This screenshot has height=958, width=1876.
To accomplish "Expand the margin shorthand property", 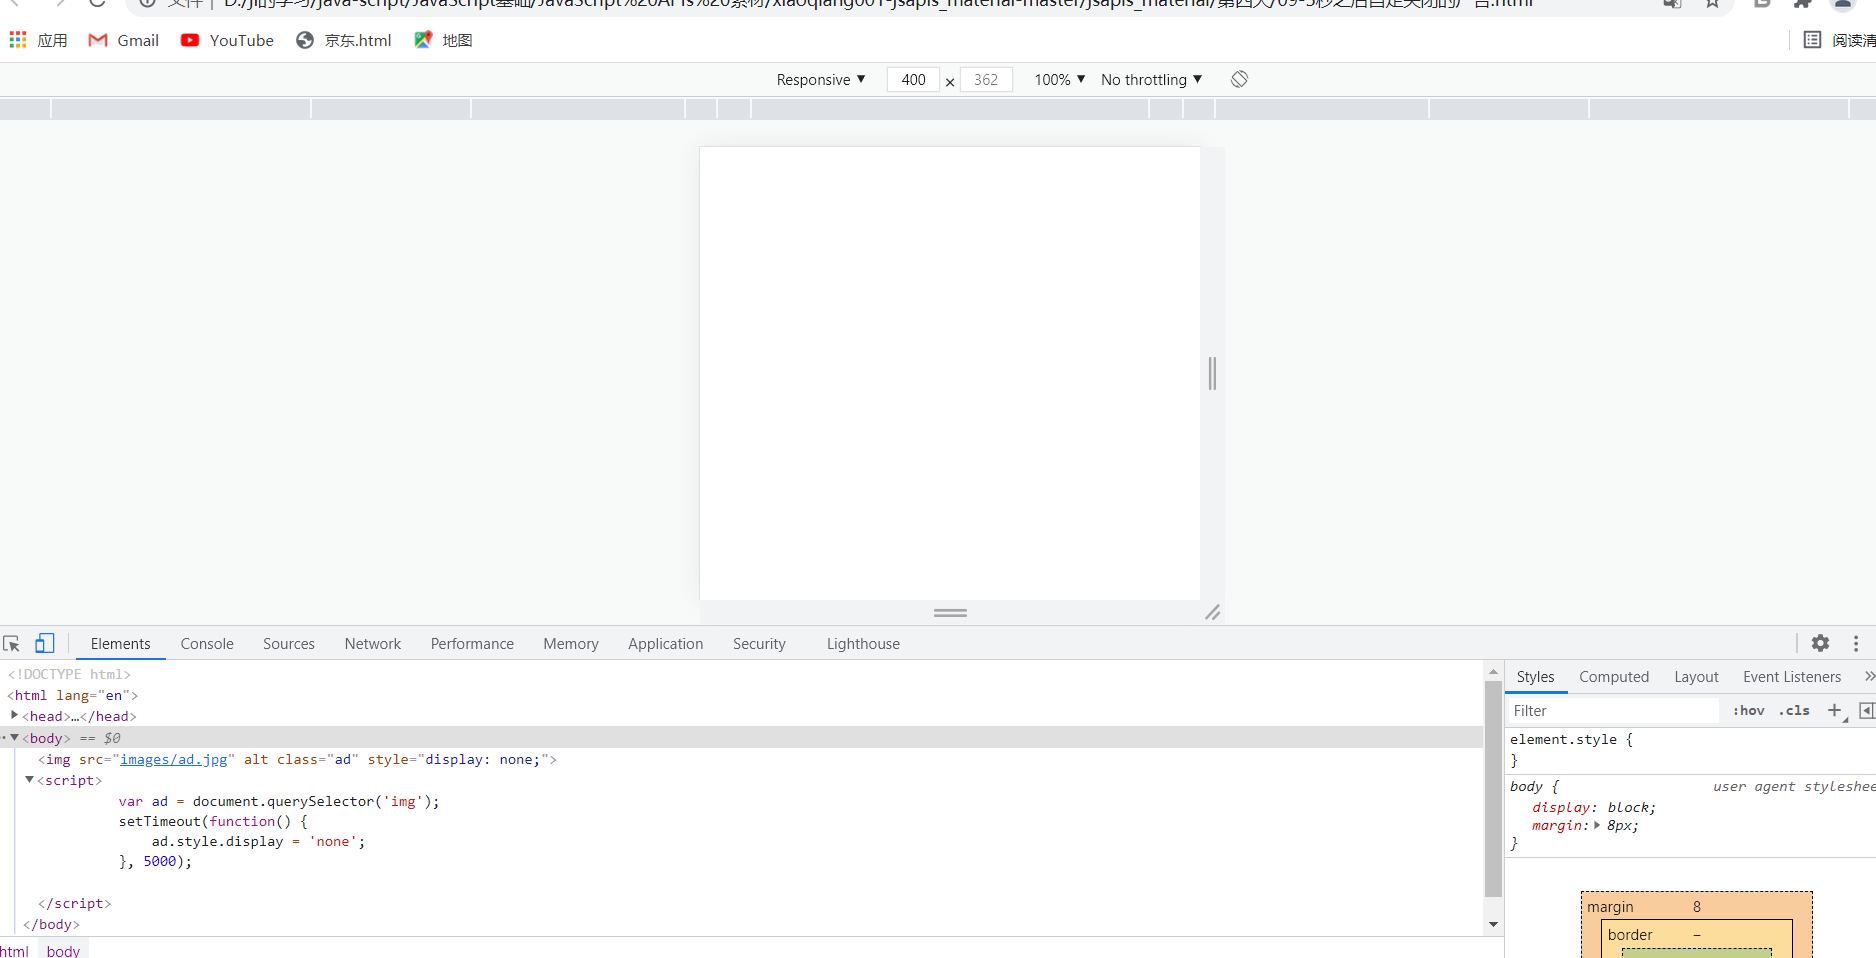I will click(x=1596, y=826).
